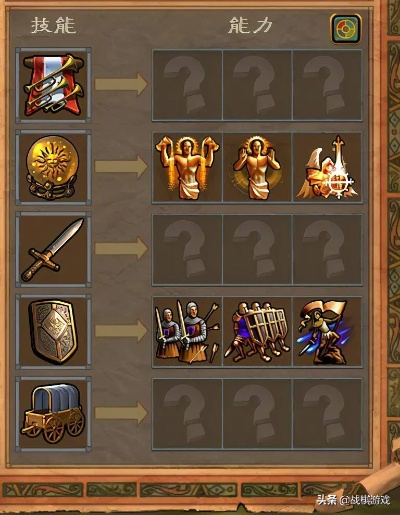
Task: Click first unknown ability in wagon row
Action: pos(187,414)
